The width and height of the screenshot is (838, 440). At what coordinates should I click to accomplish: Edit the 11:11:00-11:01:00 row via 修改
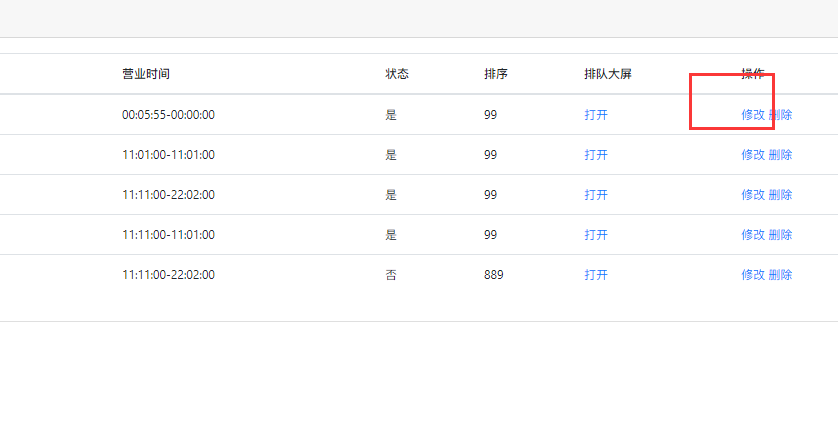tap(753, 235)
